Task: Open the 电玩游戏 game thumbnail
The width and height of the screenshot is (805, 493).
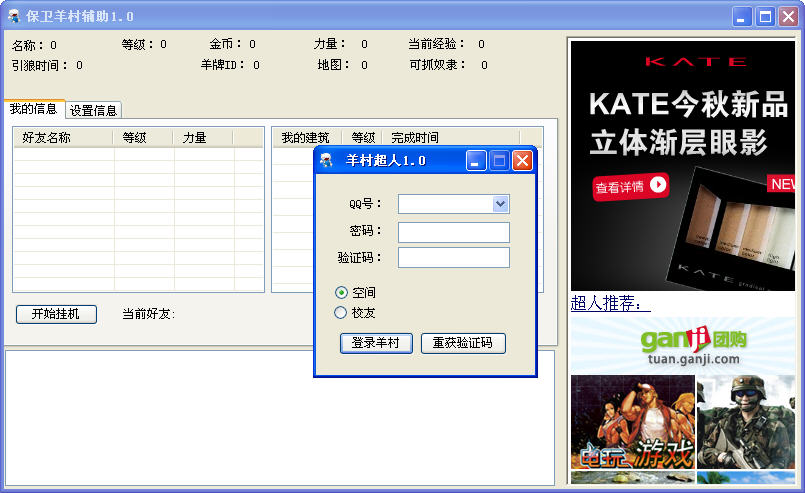Action: (632, 422)
